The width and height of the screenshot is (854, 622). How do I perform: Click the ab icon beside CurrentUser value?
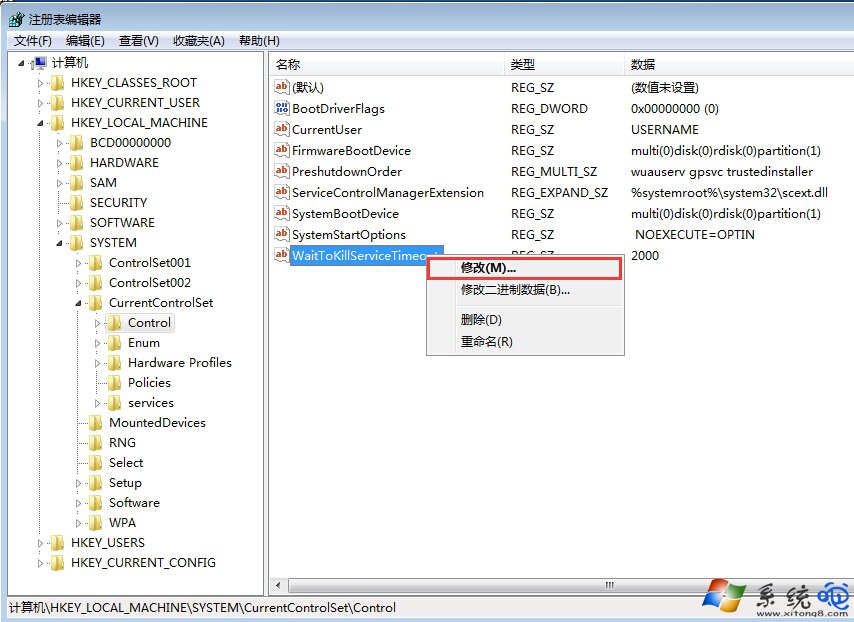(x=283, y=129)
